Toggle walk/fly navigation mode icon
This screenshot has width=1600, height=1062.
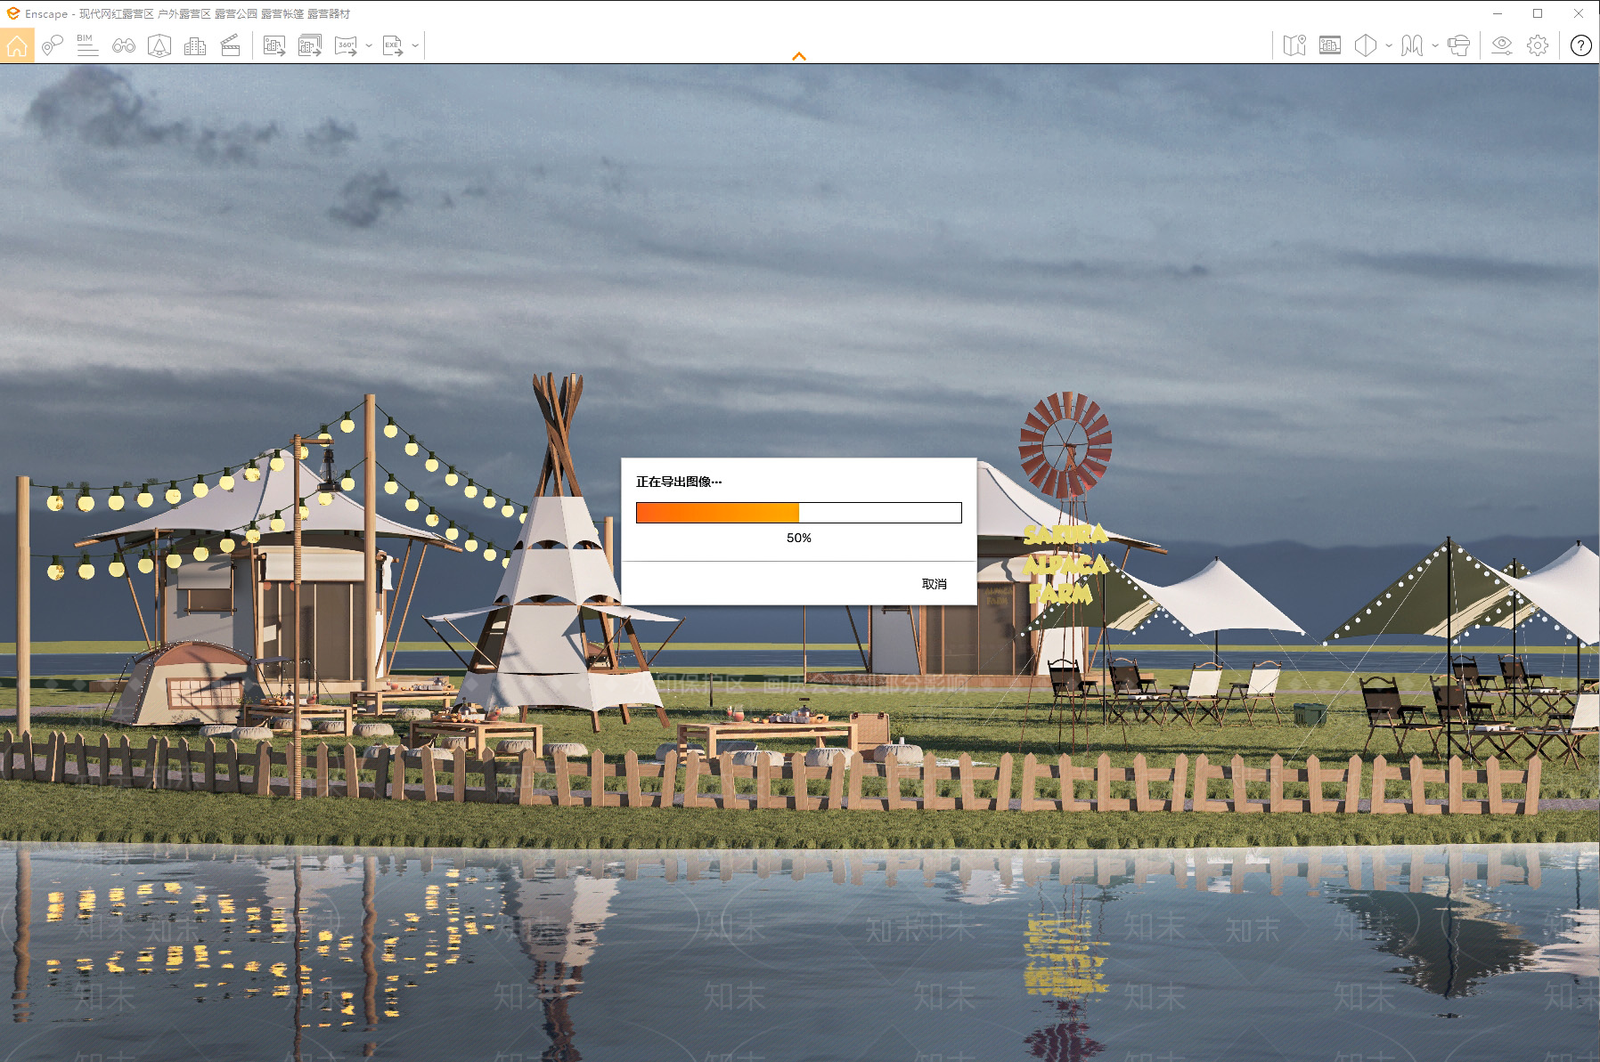pos(1411,46)
